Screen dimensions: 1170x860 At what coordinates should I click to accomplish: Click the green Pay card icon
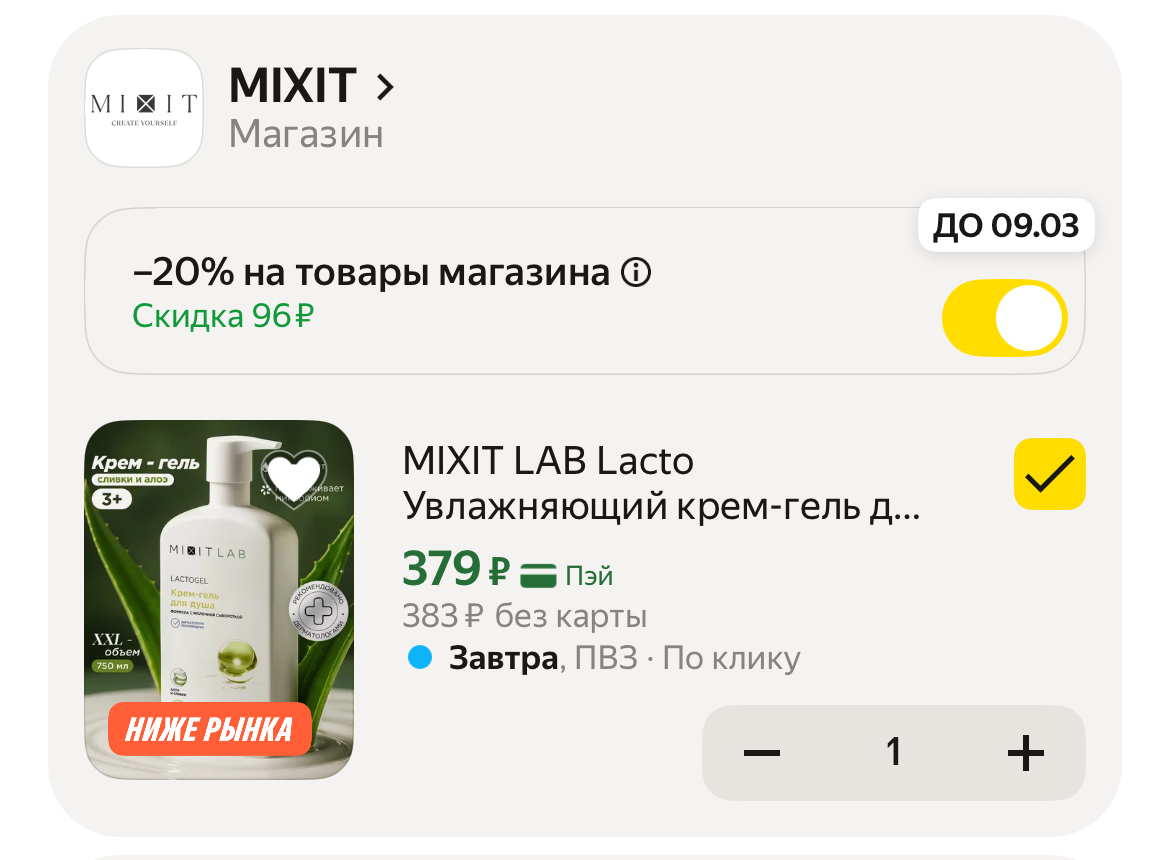[538, 575]
